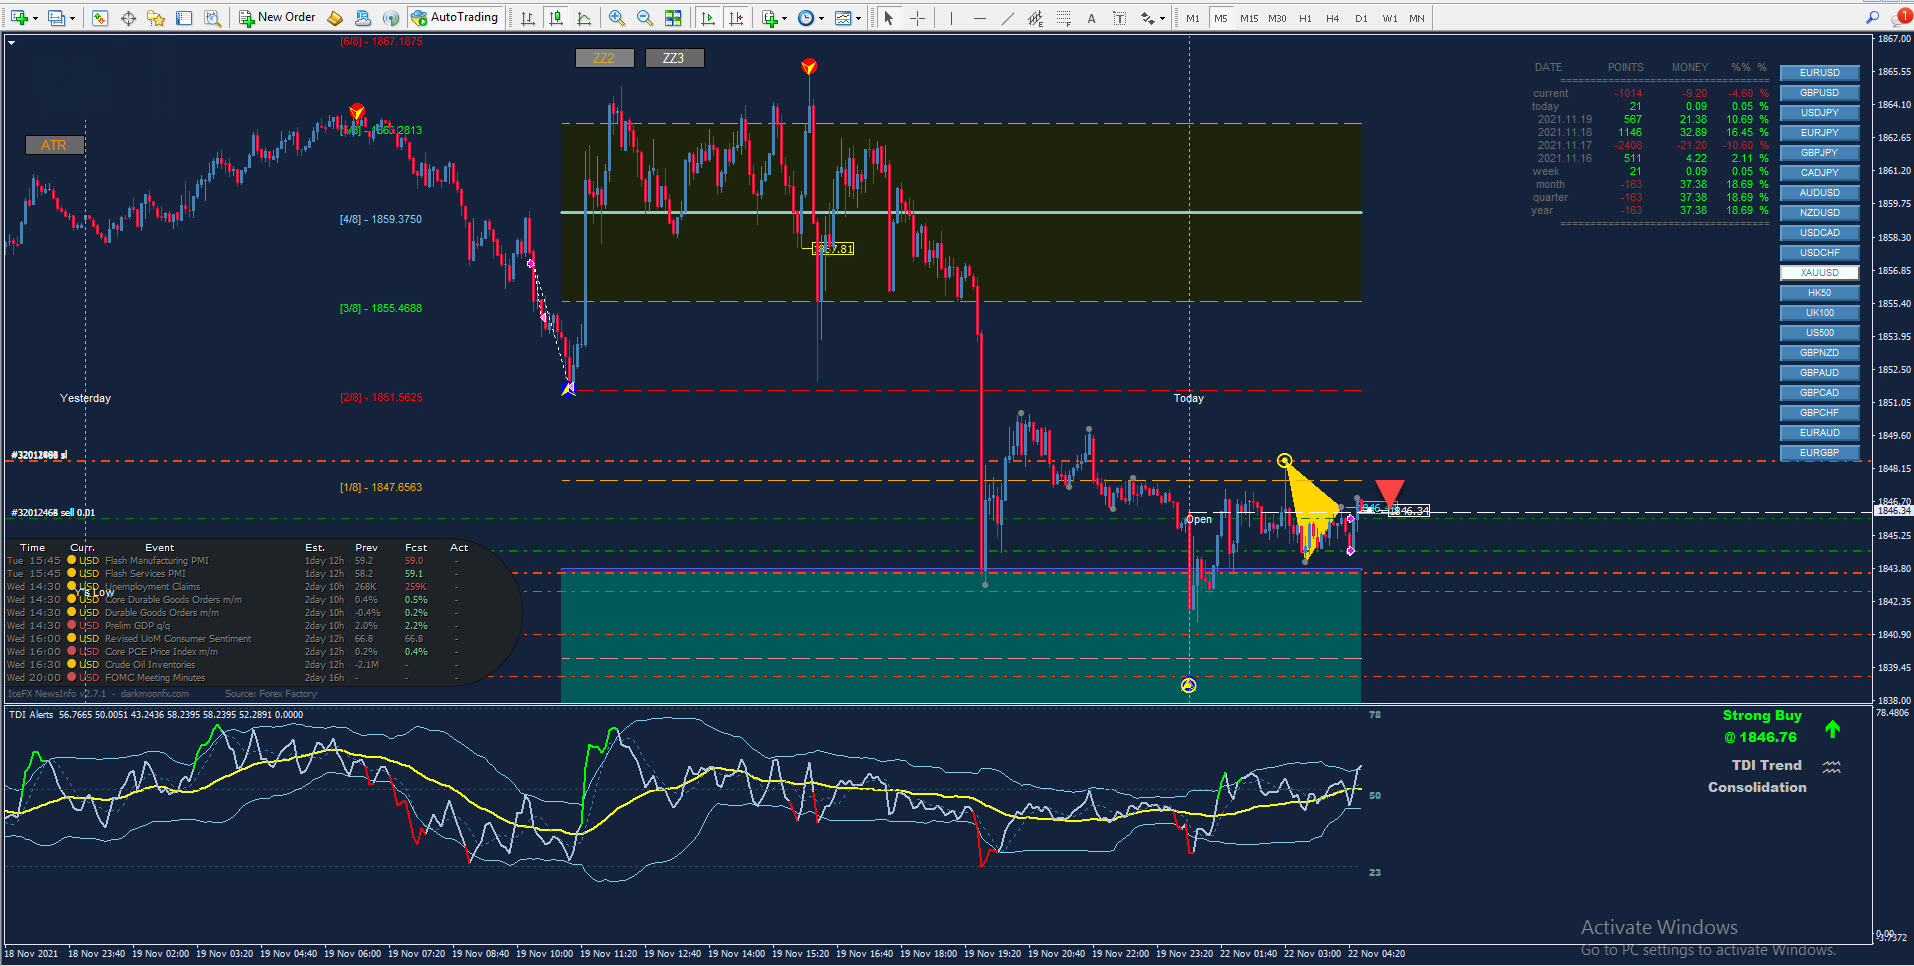Switch chart to candlesticks mode
The width and height of the screenshot is (1914, 966).
555,18
